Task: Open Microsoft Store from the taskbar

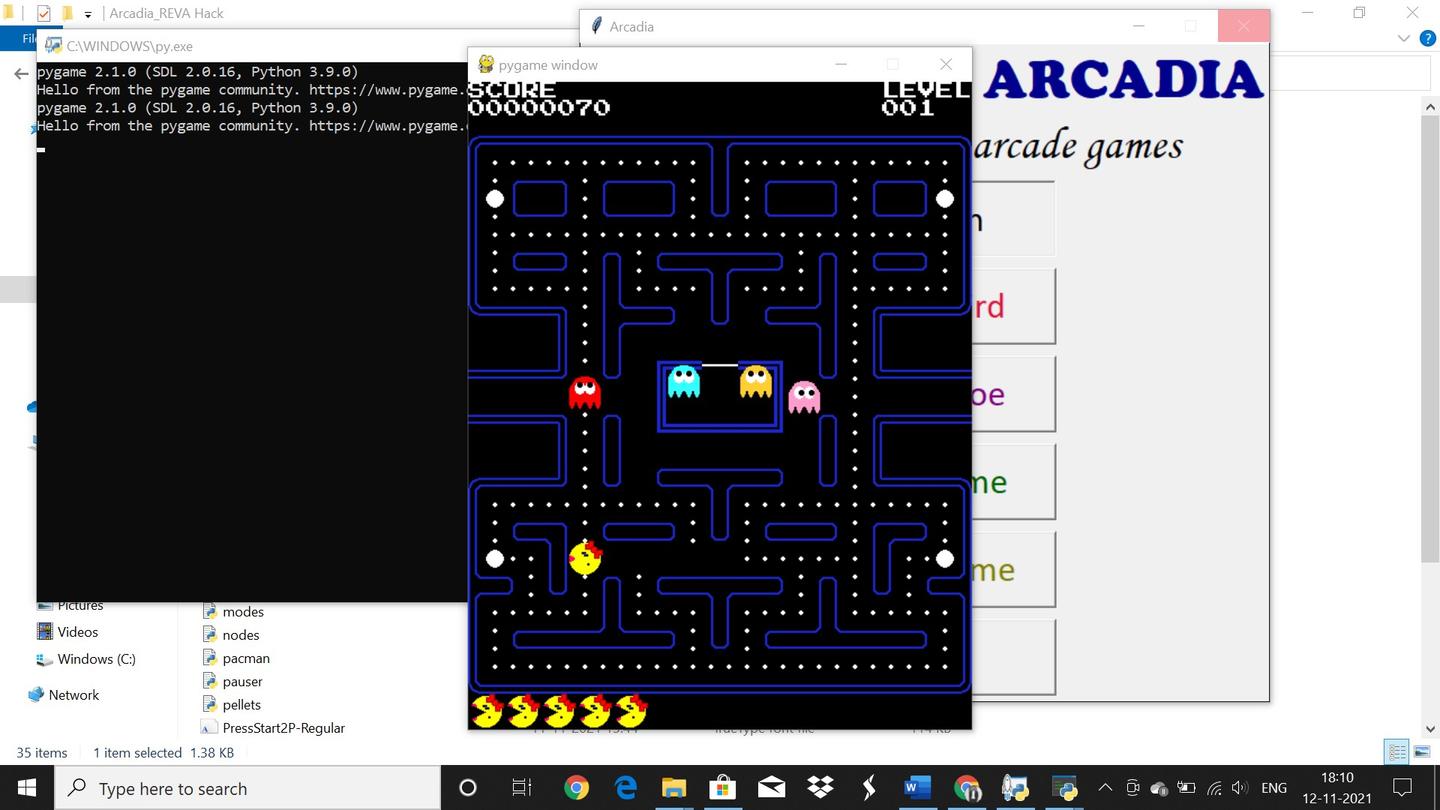Action: pos(722,788)
